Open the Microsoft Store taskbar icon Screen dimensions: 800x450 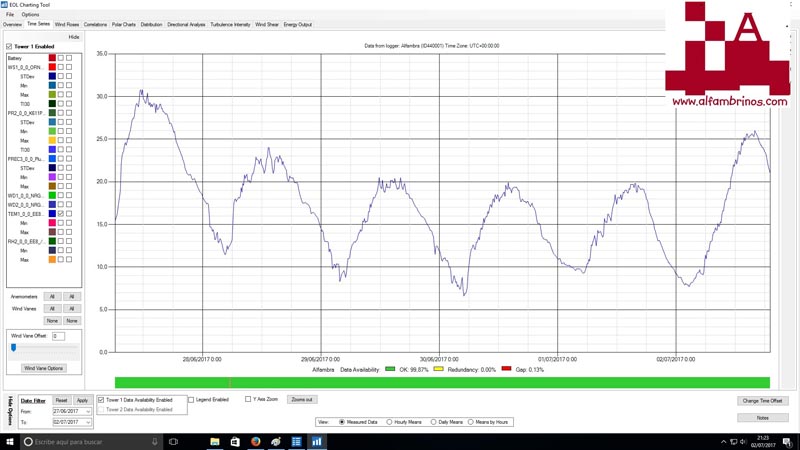point(235,442)
